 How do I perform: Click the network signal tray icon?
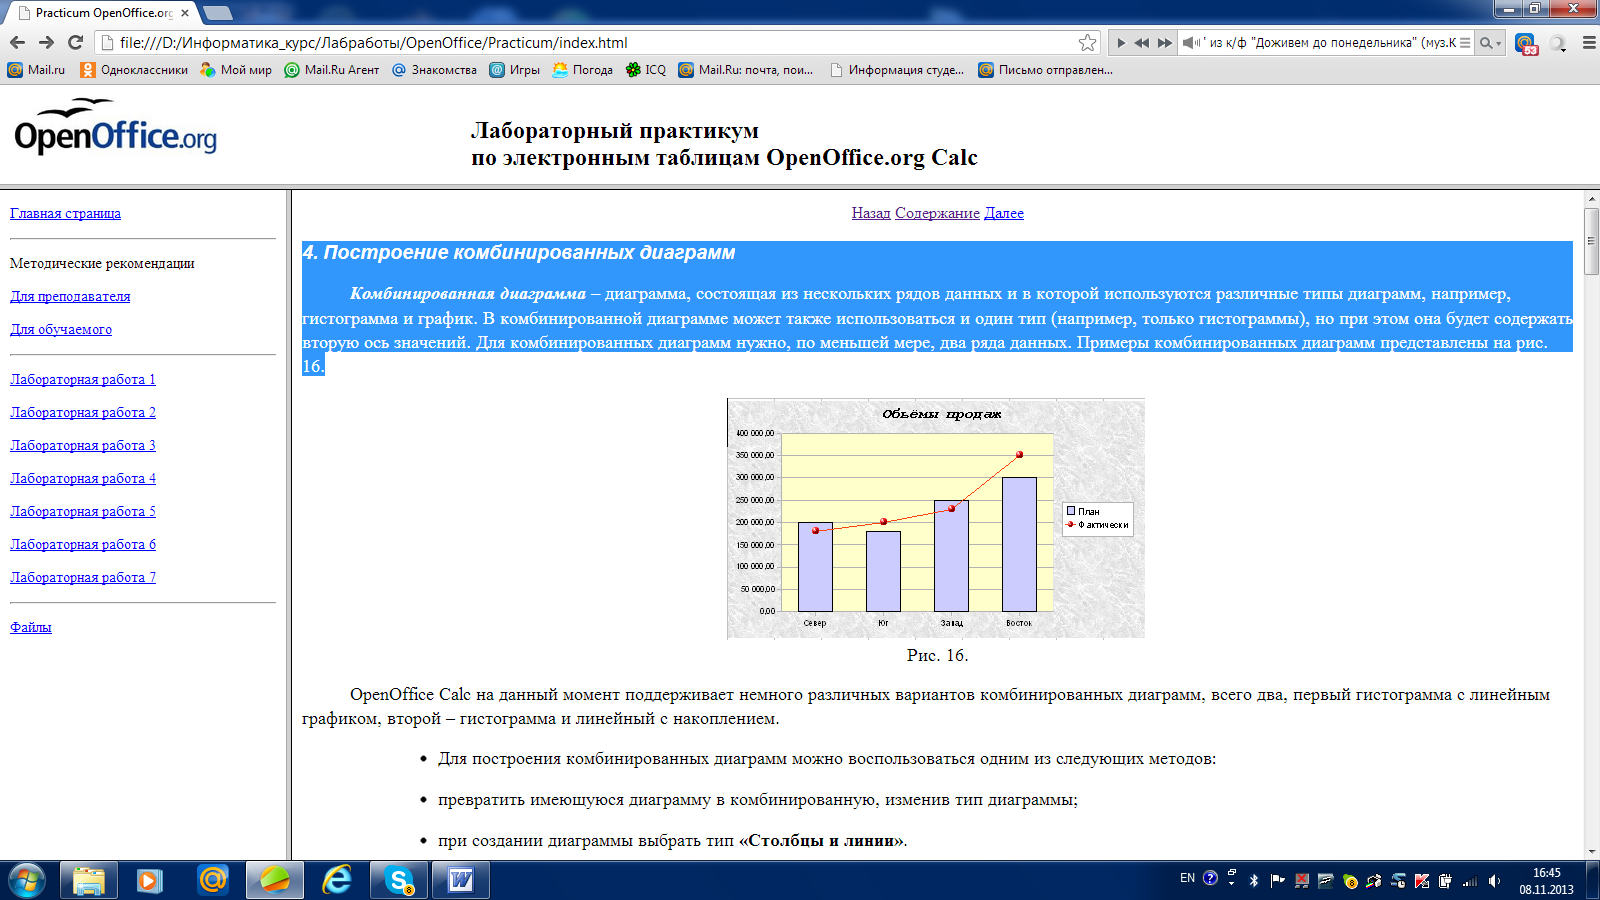(x=1470, y=881)
